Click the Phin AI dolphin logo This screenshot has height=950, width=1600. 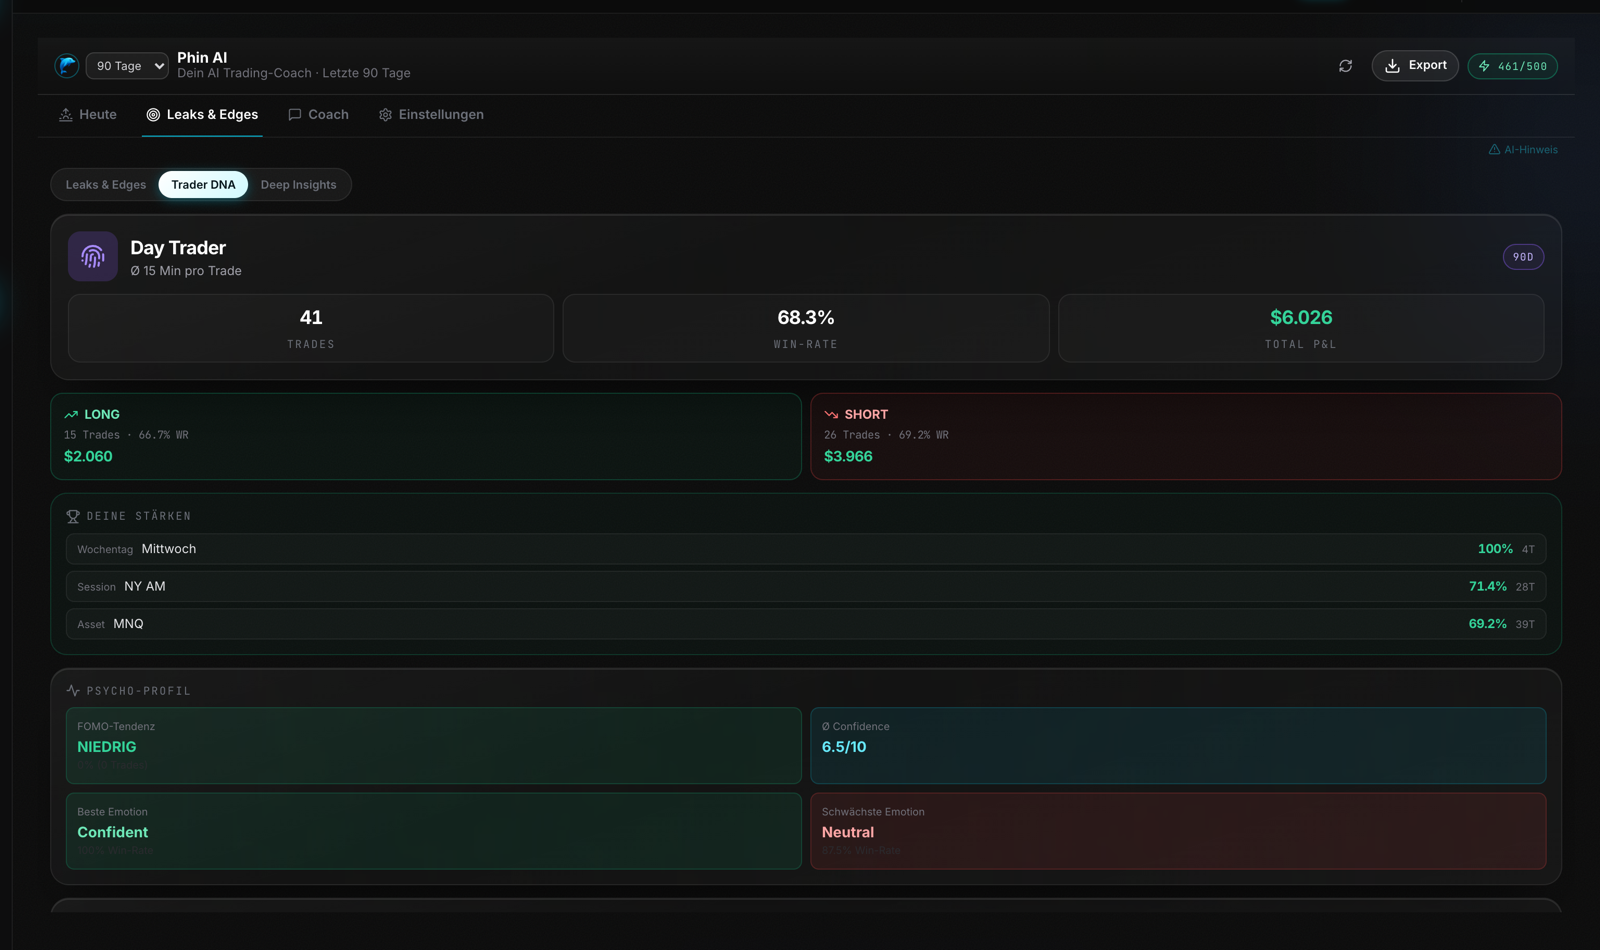[67, 66]
